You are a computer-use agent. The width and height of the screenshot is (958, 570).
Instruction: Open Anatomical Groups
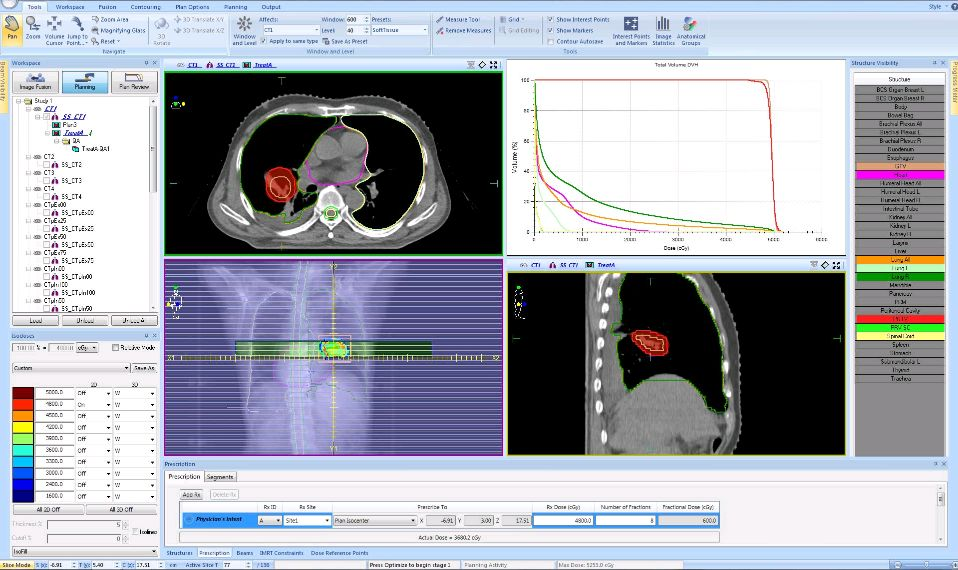pos(690,30)
